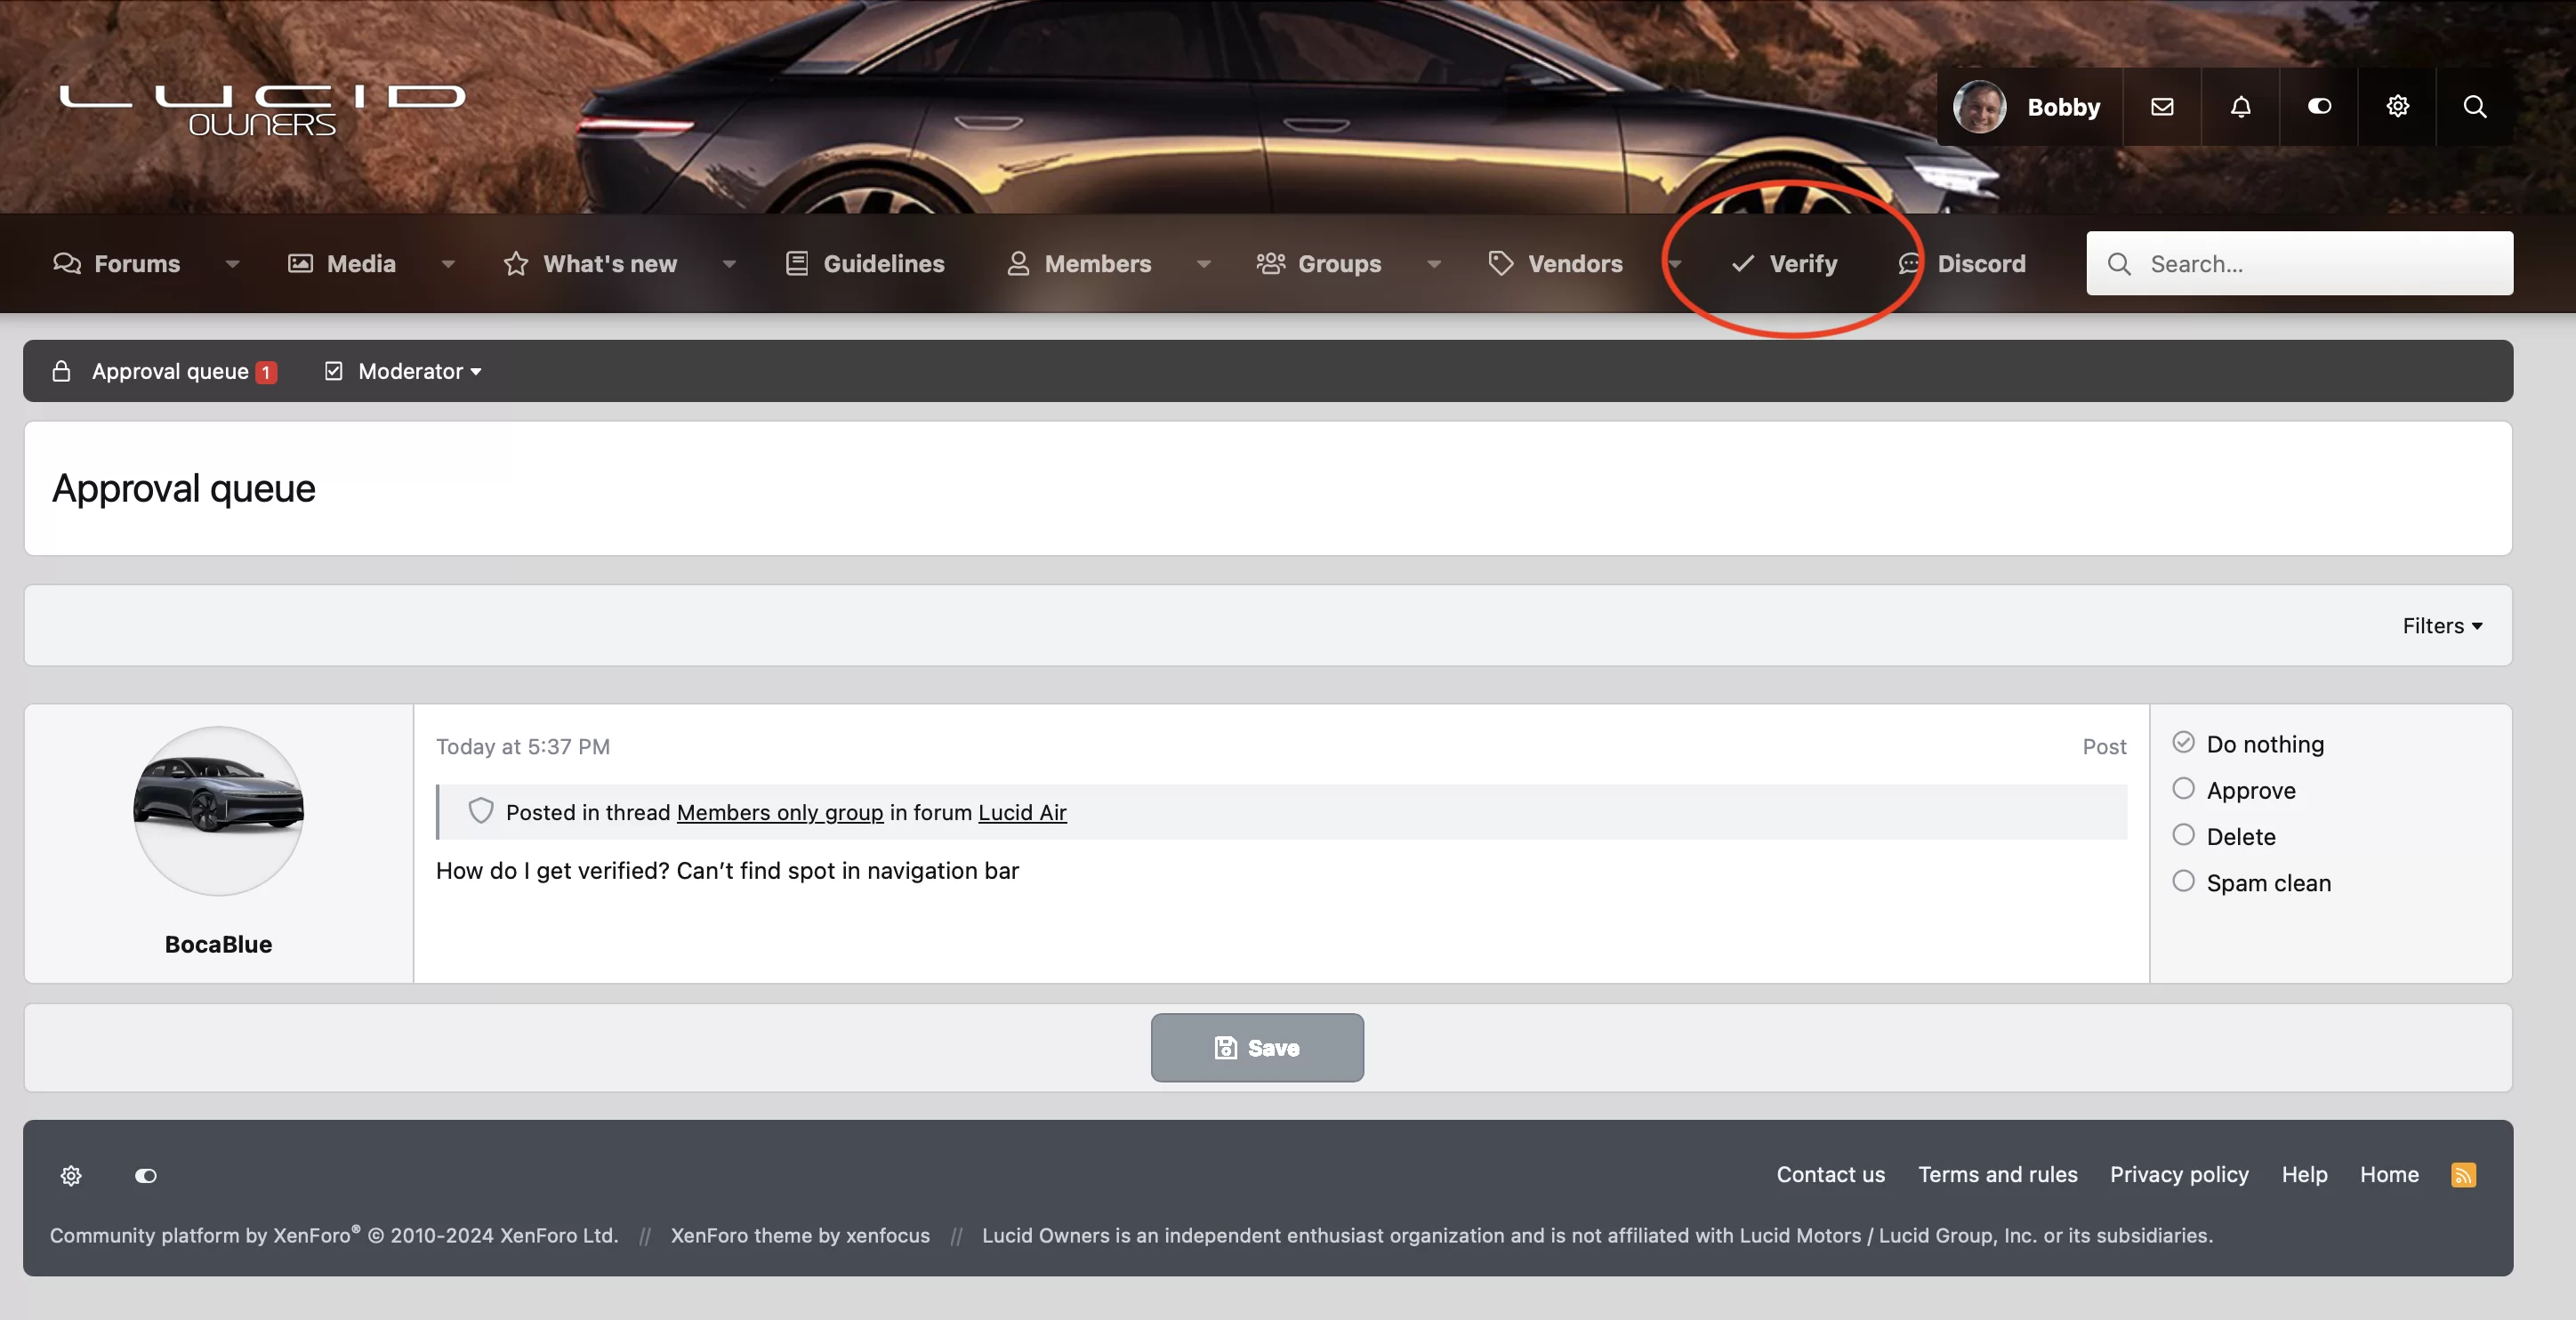
Task: Open the XenForo theme by xenfocus link
Action: 800,1235
